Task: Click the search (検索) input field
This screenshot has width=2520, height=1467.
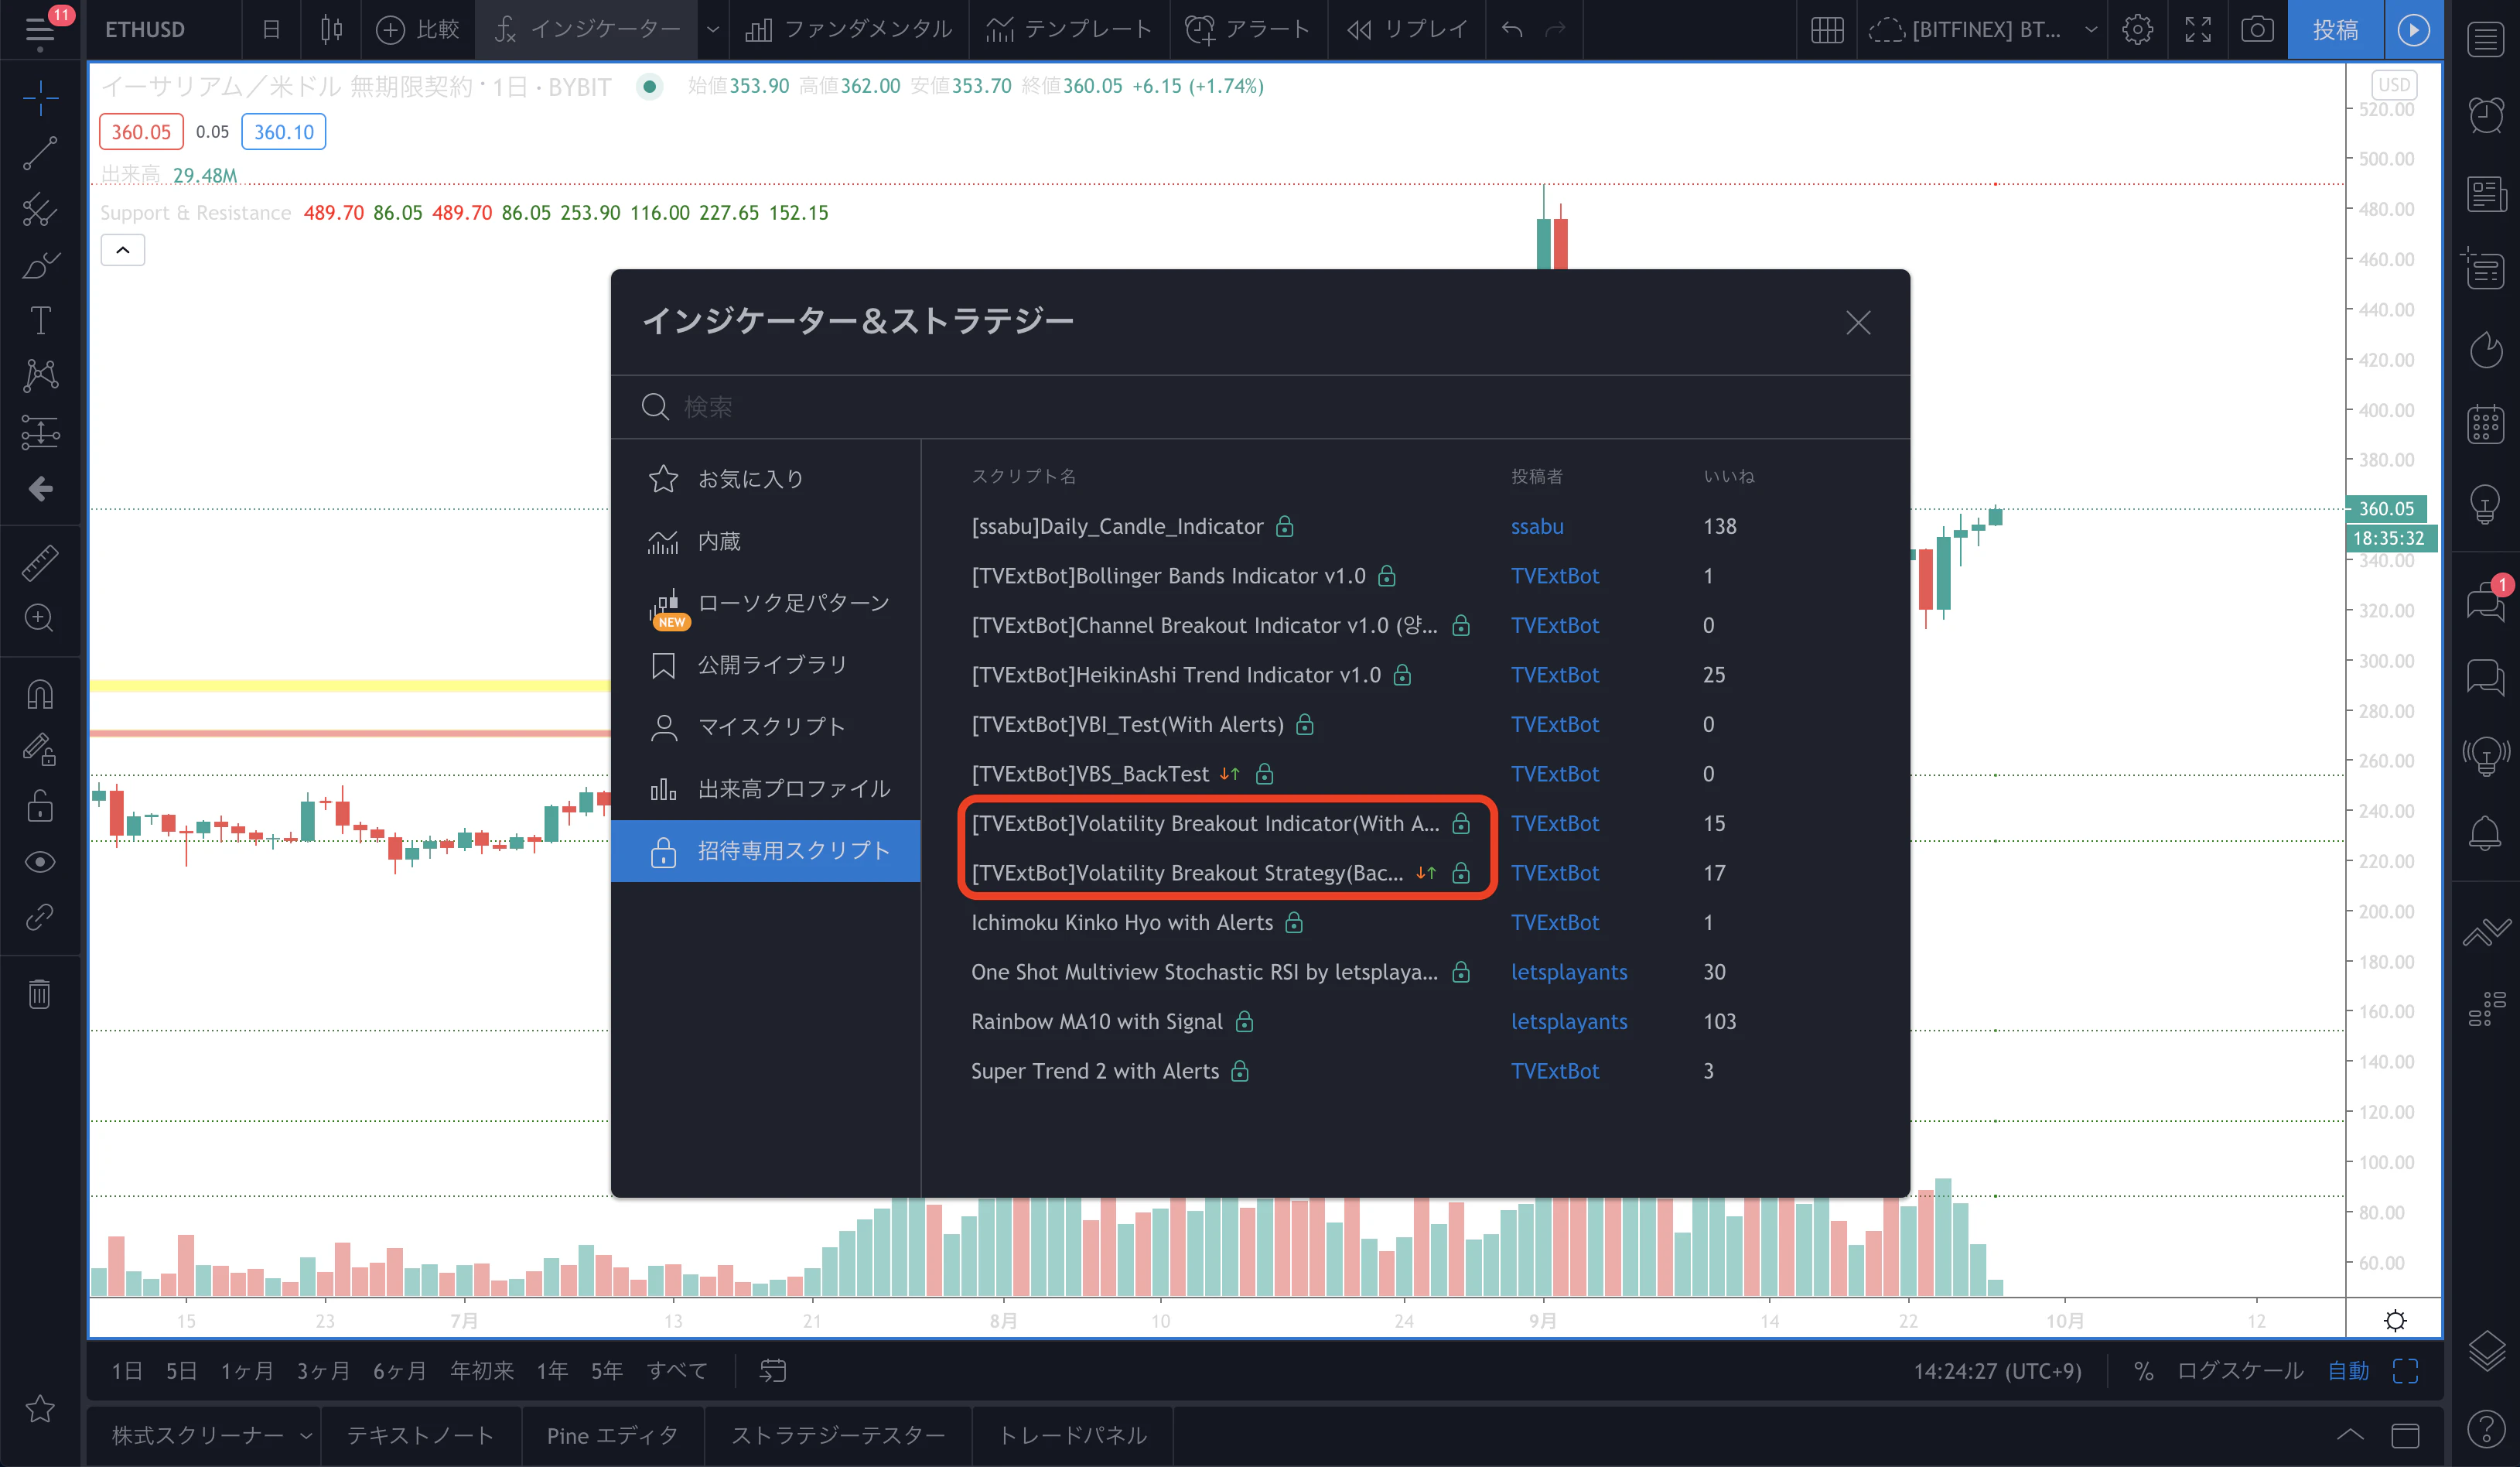Action: tap(1260, 407)
